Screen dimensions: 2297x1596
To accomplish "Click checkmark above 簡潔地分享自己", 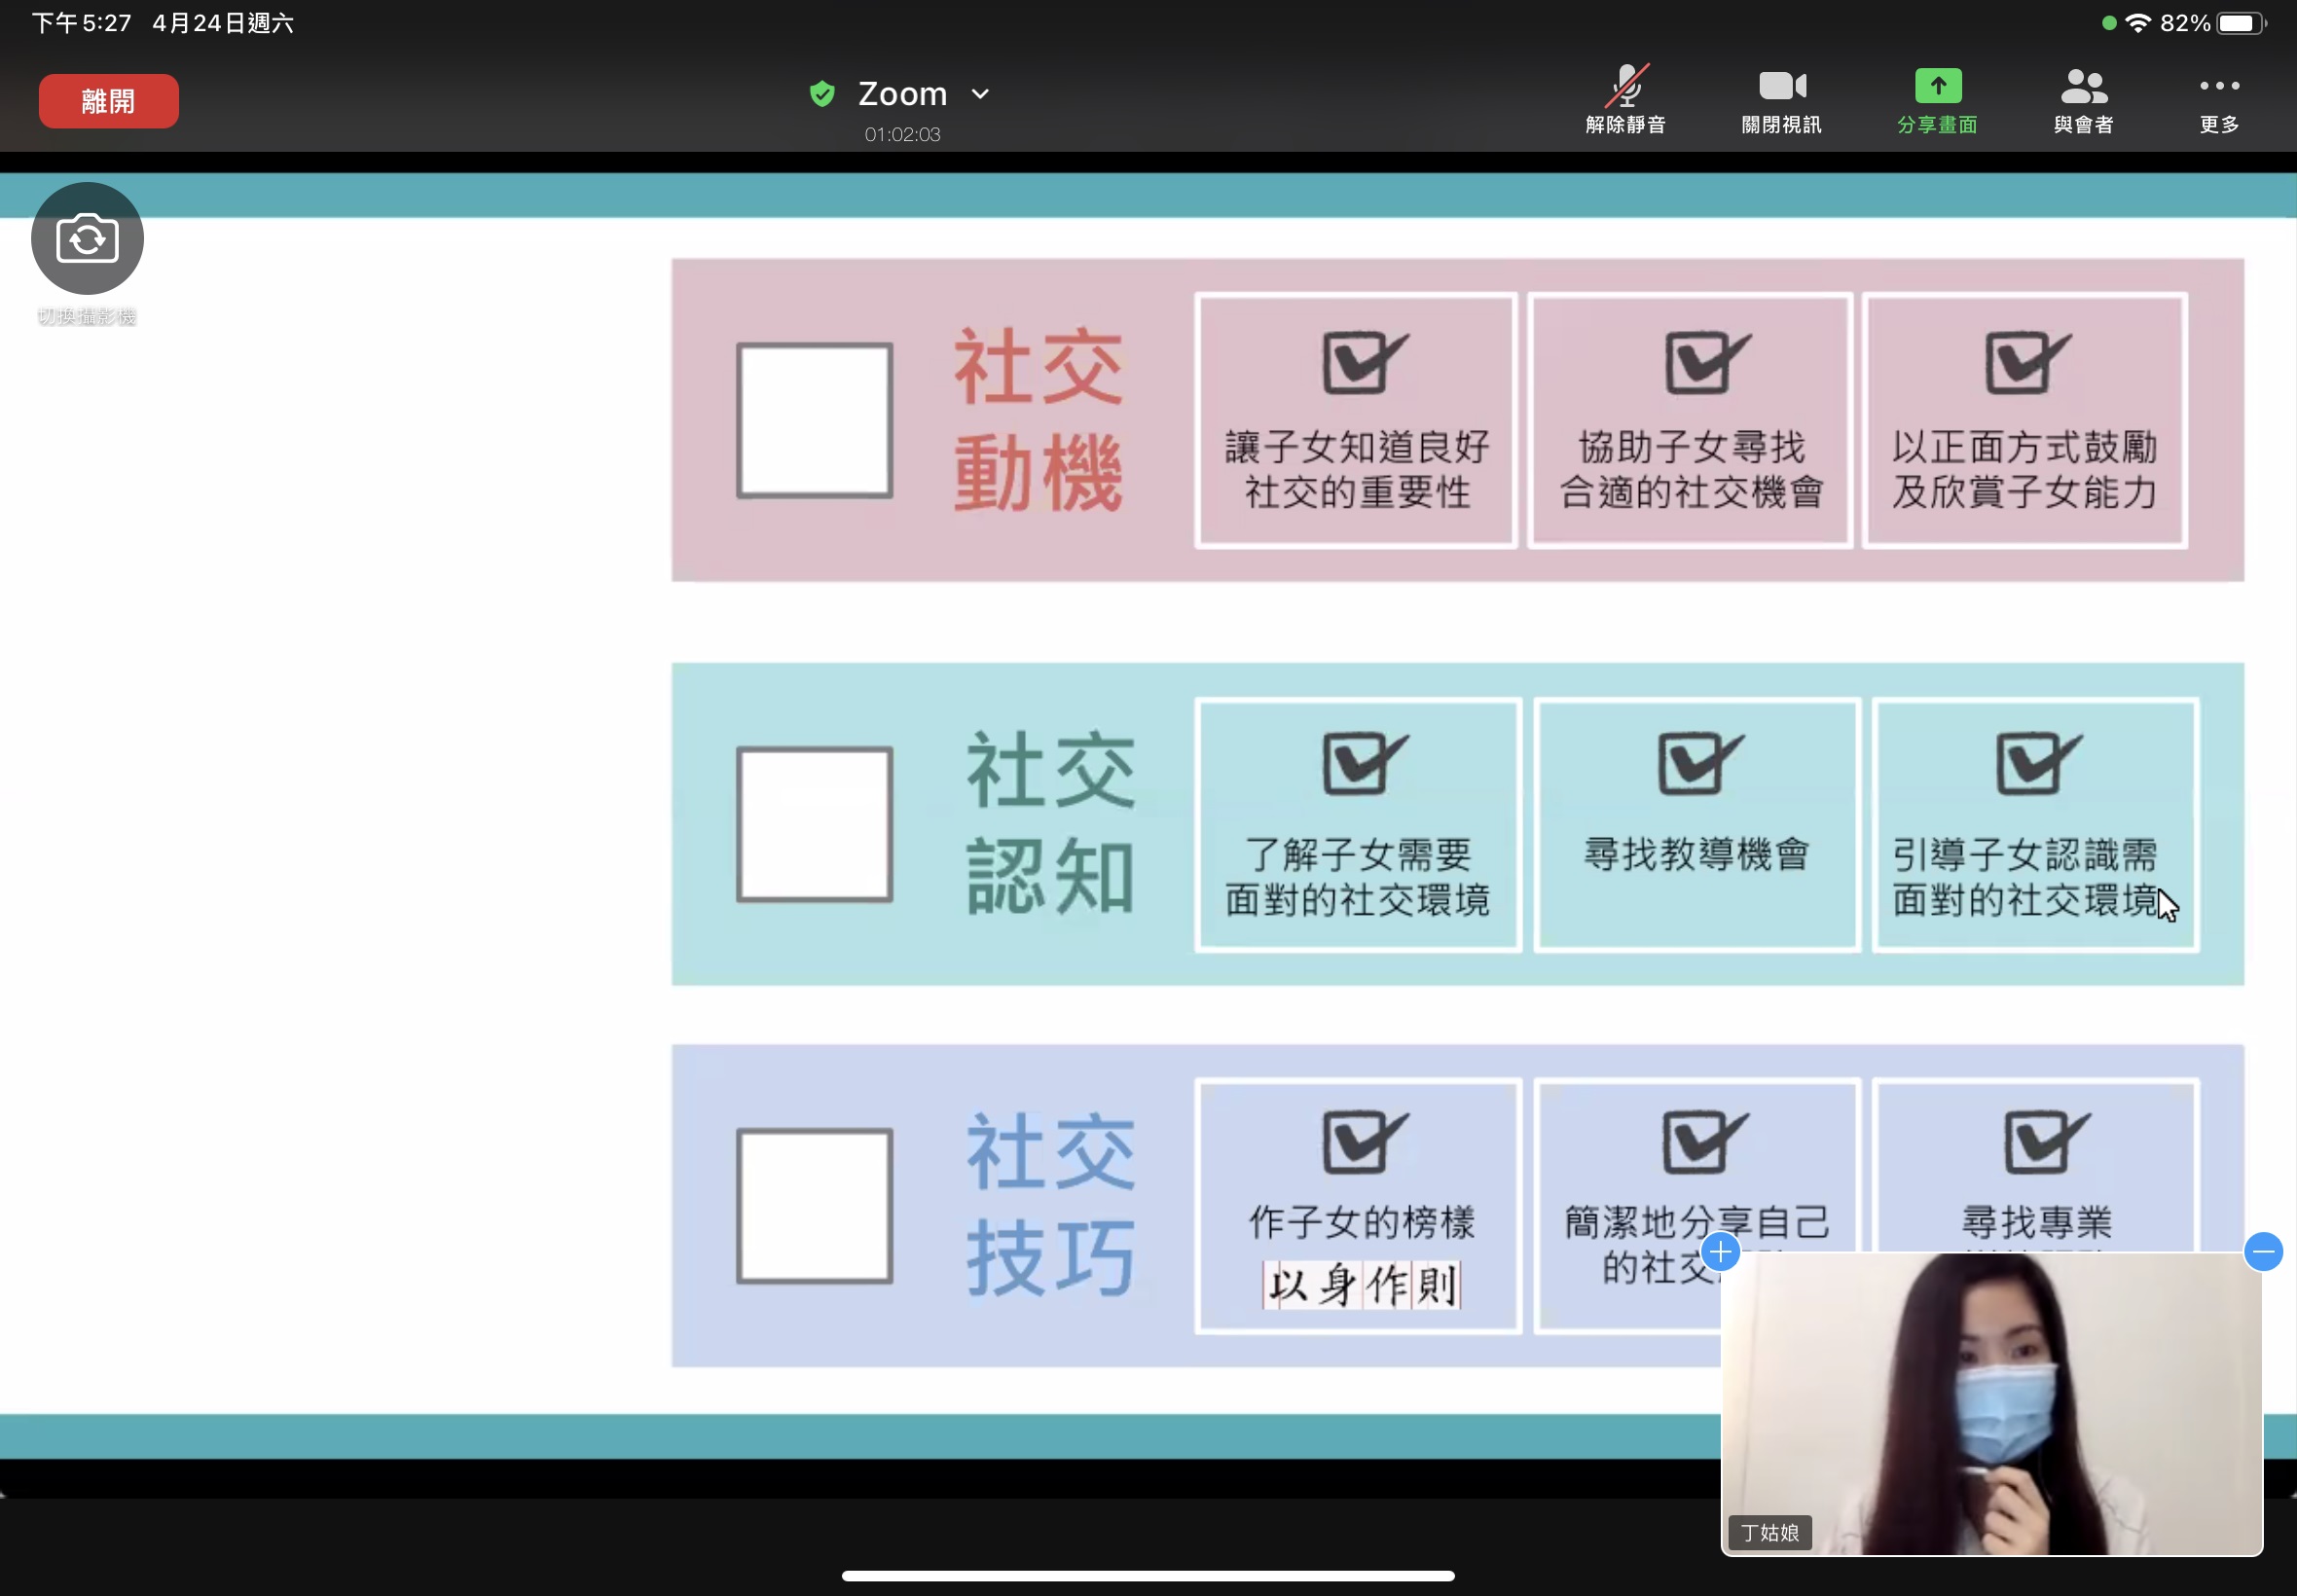I will [x=1705, y=1141].
